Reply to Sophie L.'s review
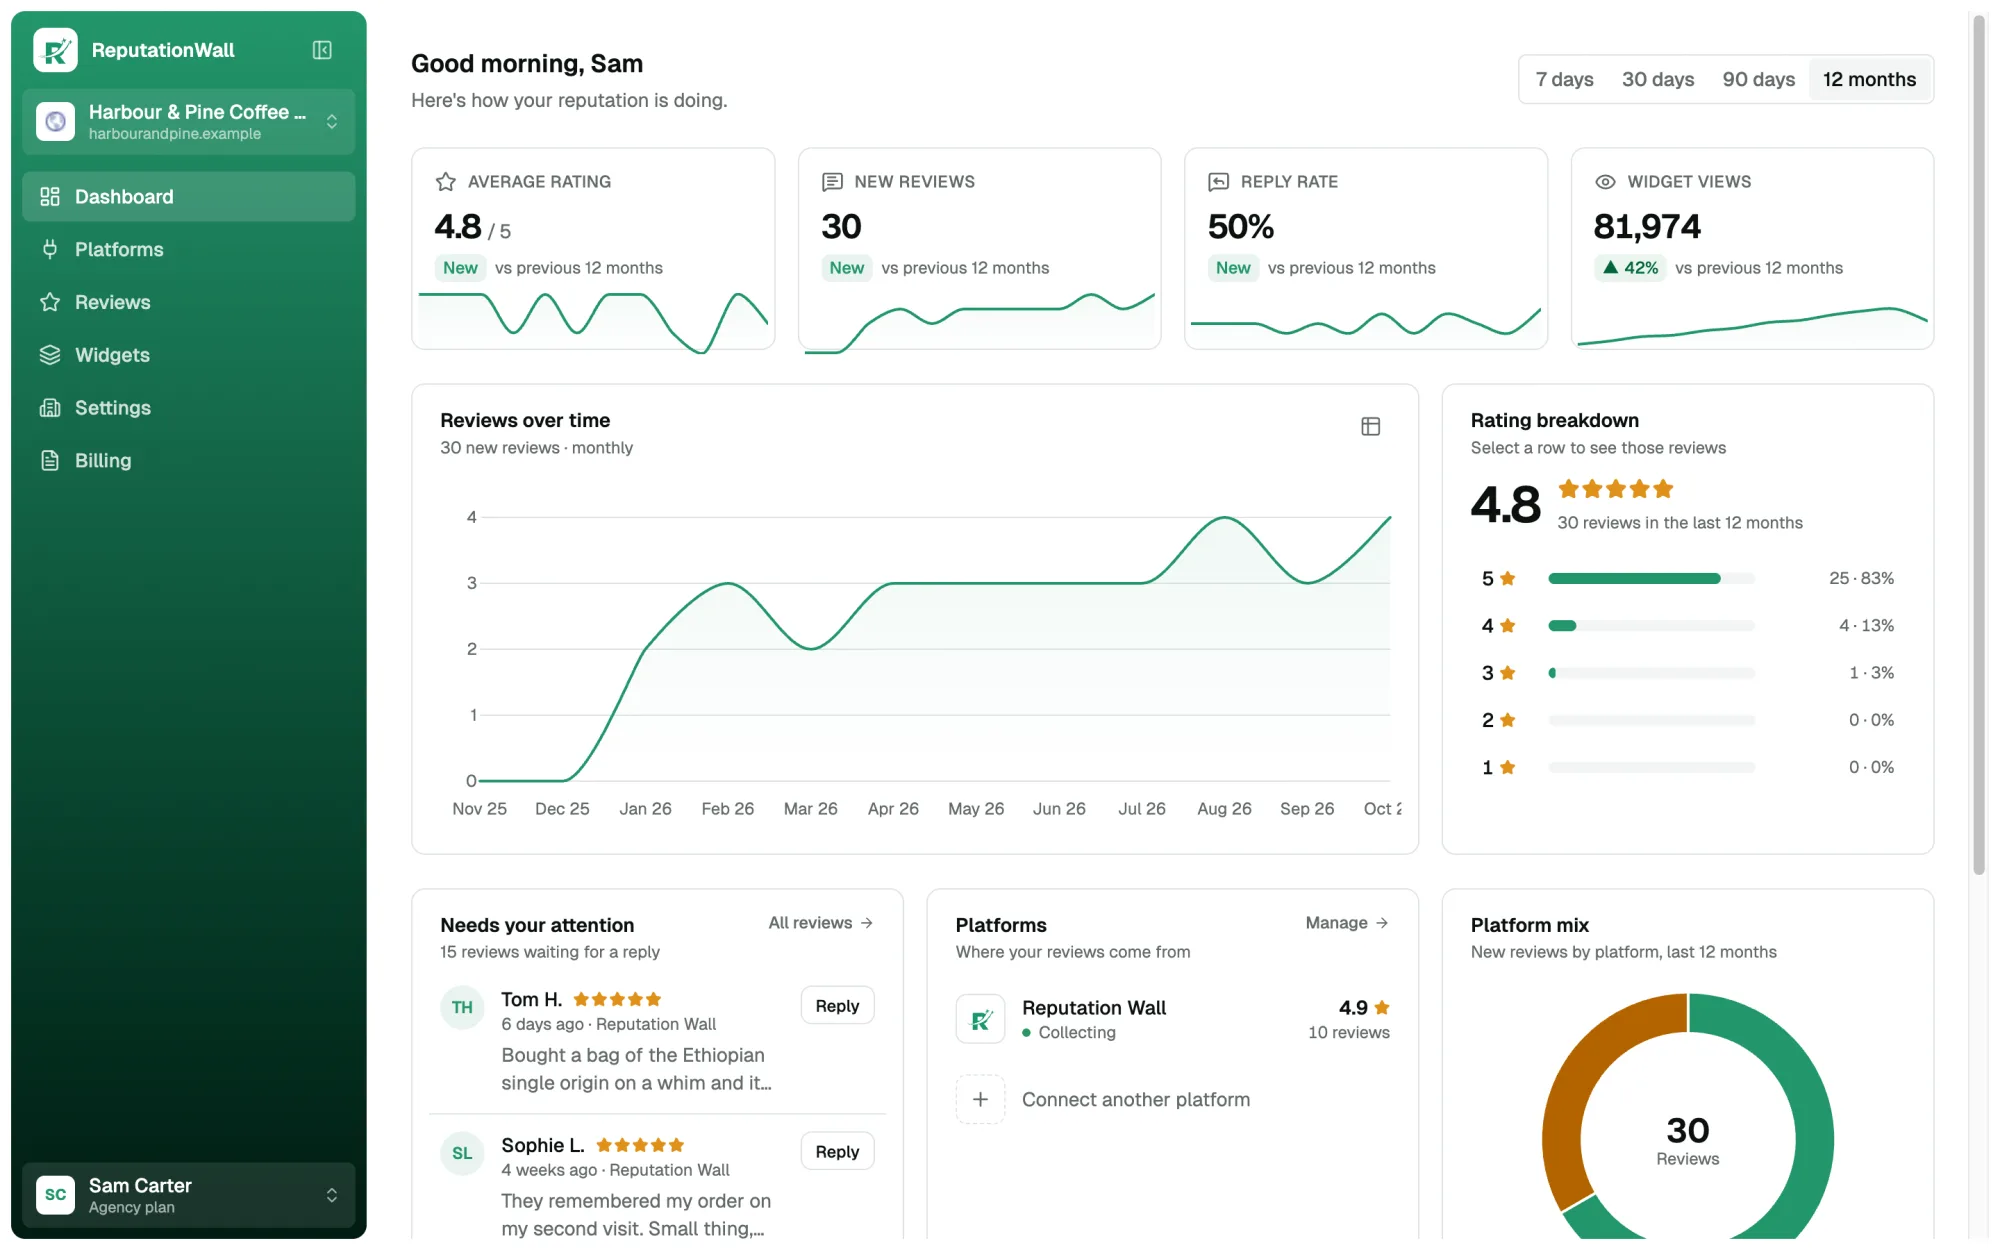This screenshot has width=2000, height=1250. coord(837,1152)
